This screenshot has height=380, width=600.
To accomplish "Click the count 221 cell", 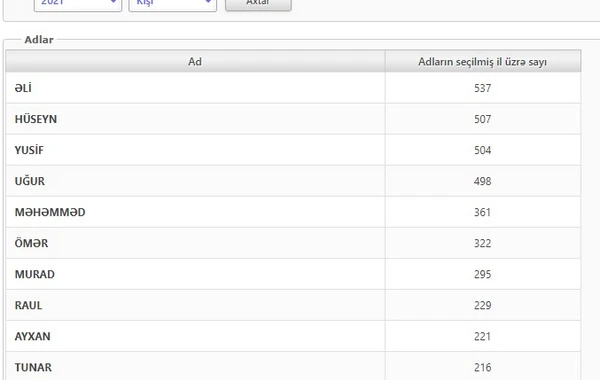I will tap(483, 336).
